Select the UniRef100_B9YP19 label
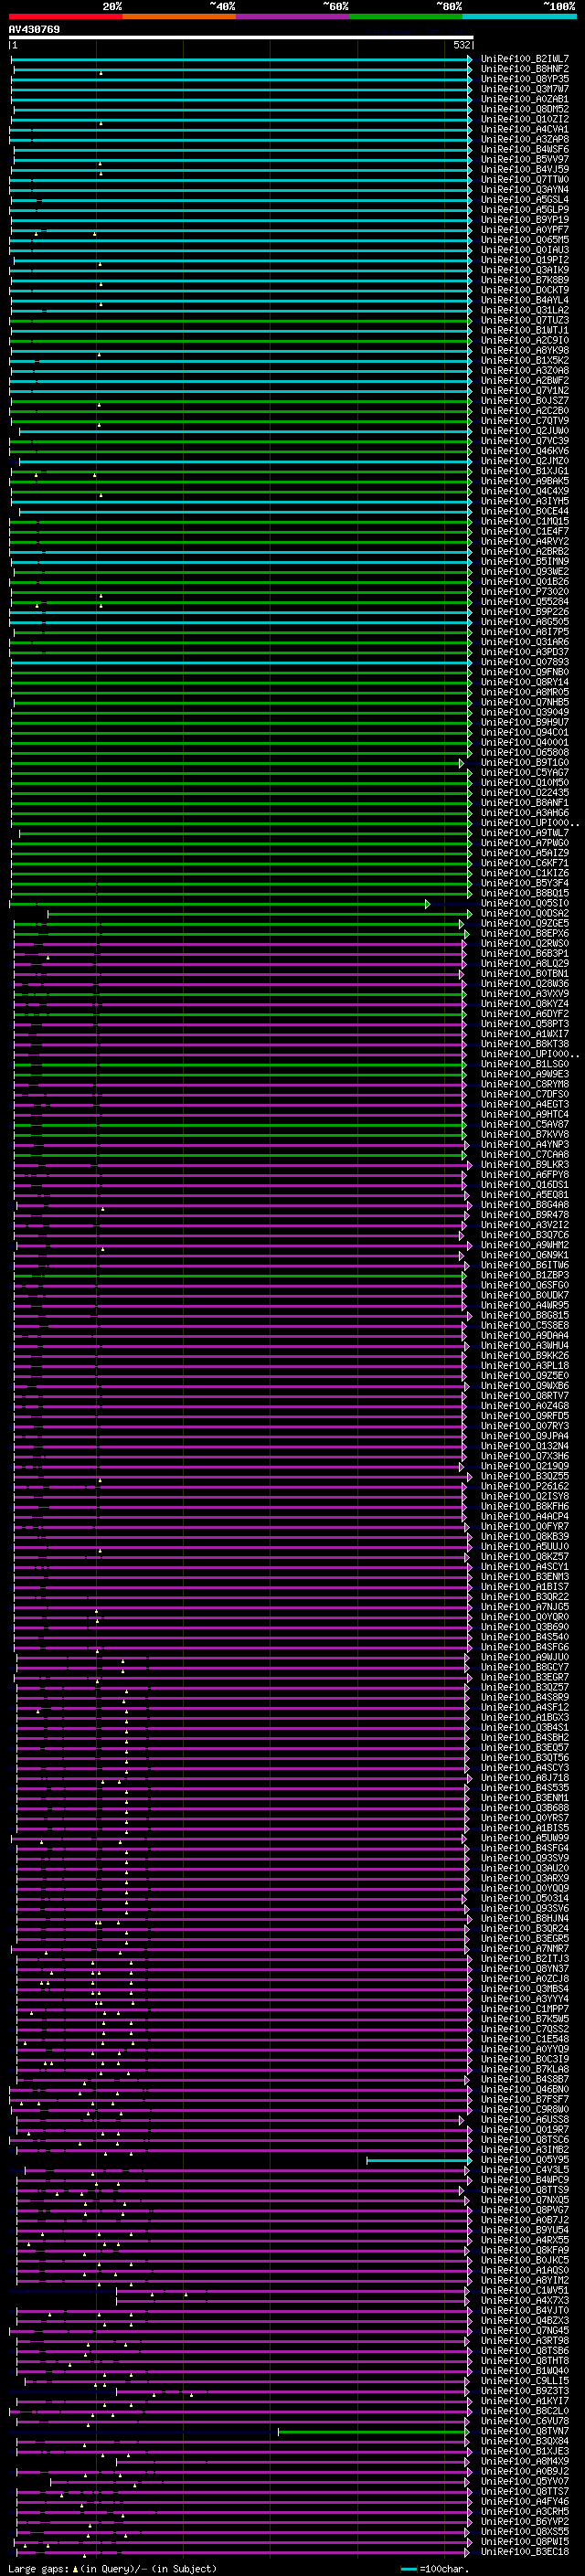585x2576 pixels. pyautogui.click(x=525, y=220)
